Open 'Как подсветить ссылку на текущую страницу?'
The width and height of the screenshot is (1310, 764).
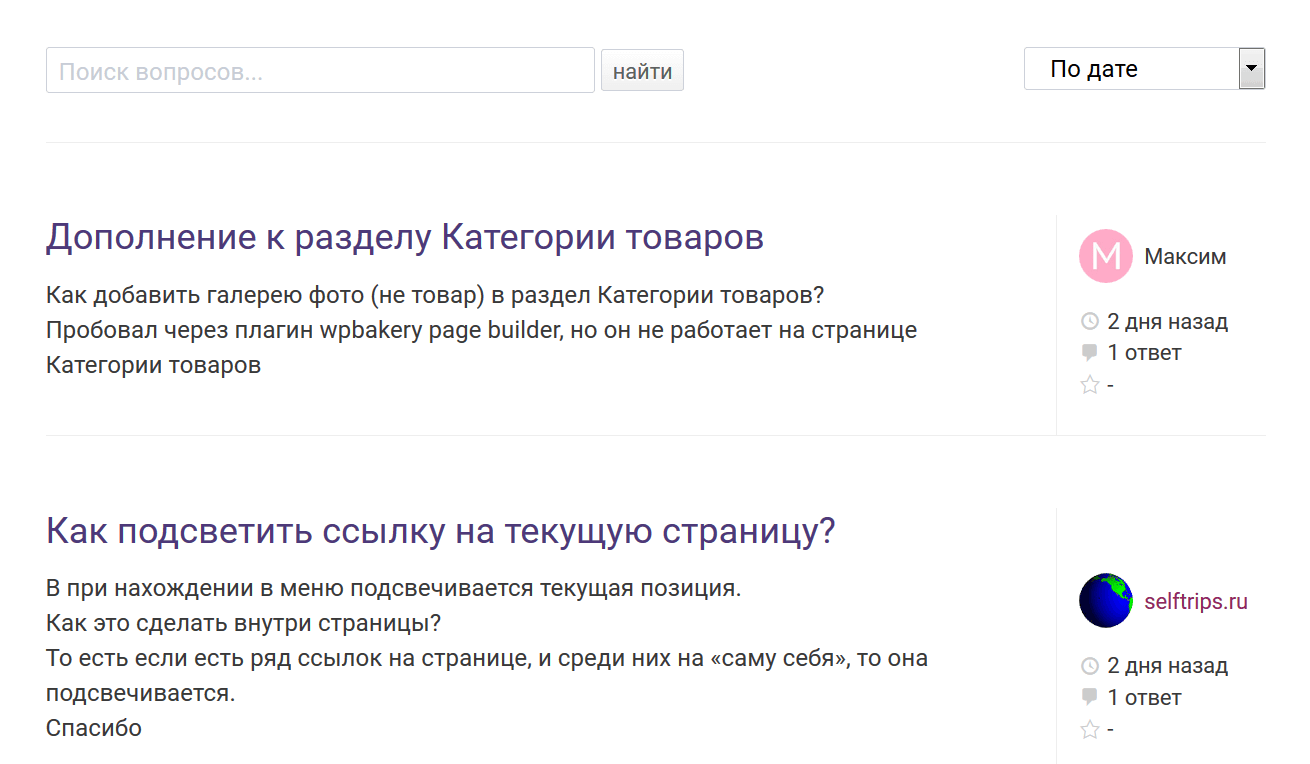[440, 531]
